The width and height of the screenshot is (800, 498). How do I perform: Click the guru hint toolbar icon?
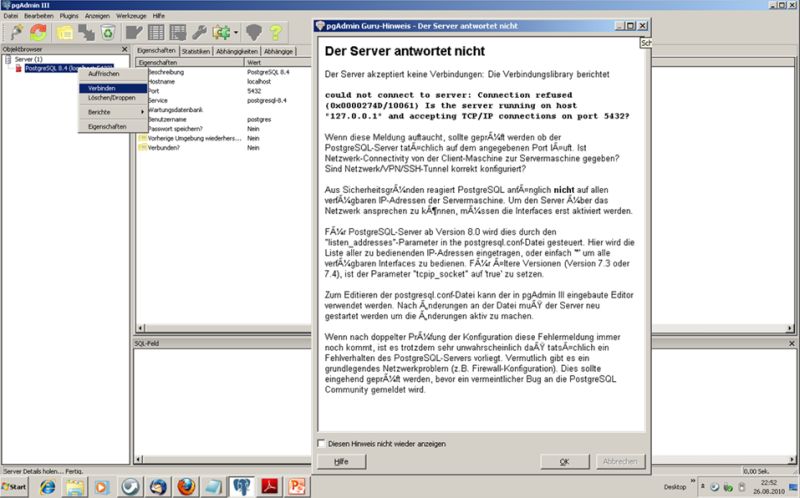(x=254, y=33)
